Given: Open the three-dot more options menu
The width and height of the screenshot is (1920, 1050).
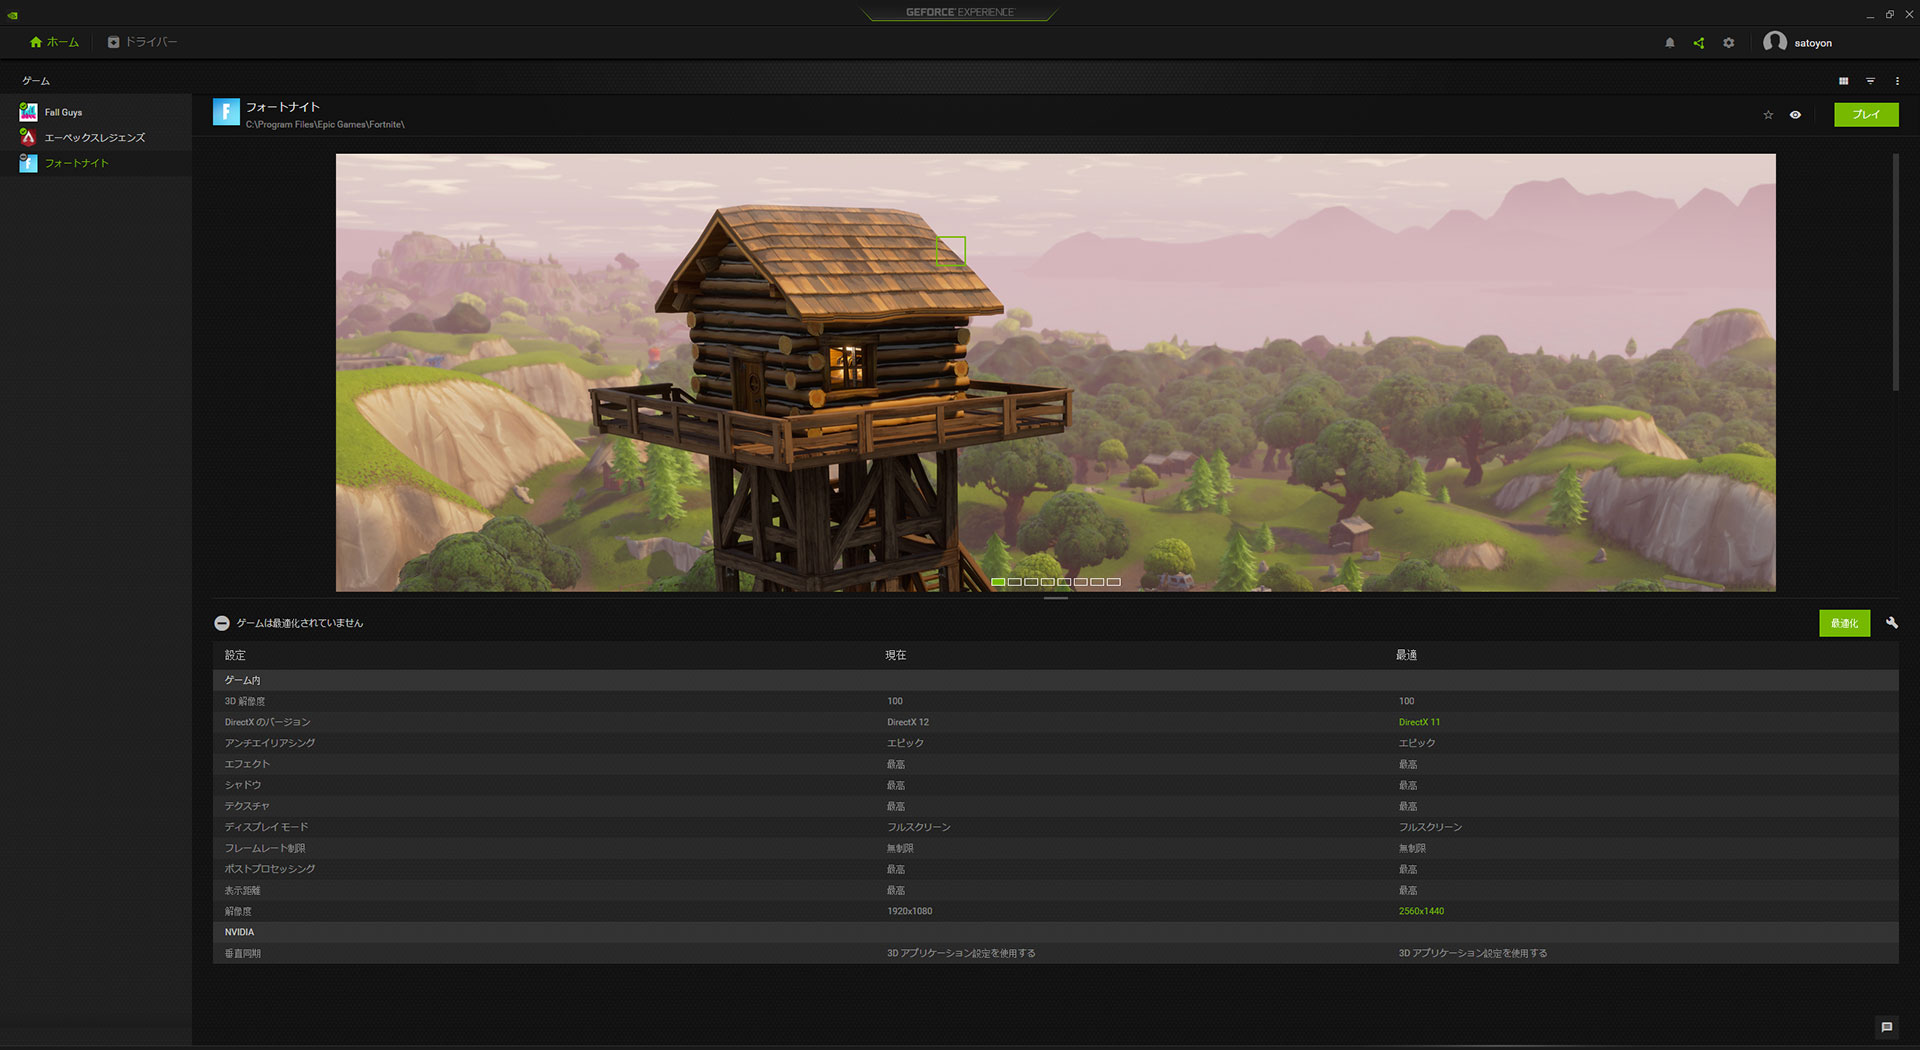Looking at the screenshot, I should 1897,81.
